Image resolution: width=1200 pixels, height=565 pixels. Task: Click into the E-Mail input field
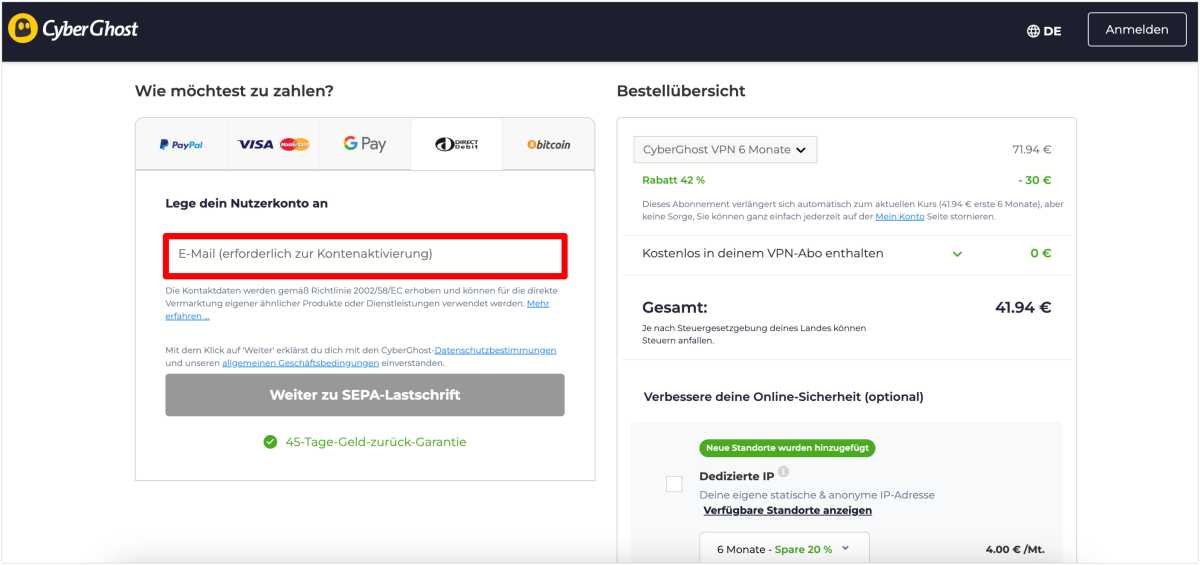365,255
